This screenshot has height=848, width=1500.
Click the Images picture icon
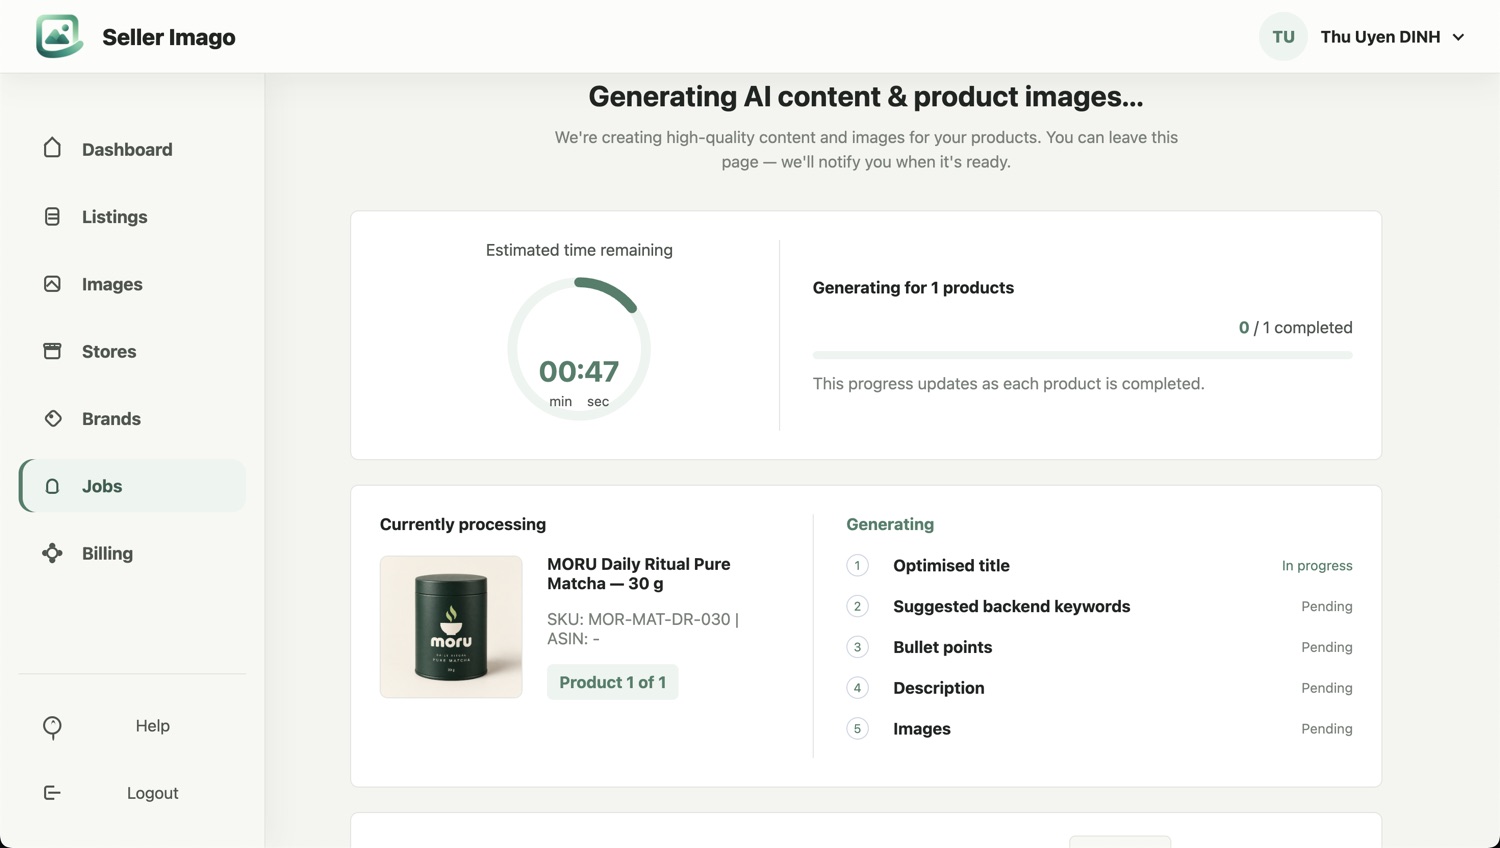click(x=52, y=284)
